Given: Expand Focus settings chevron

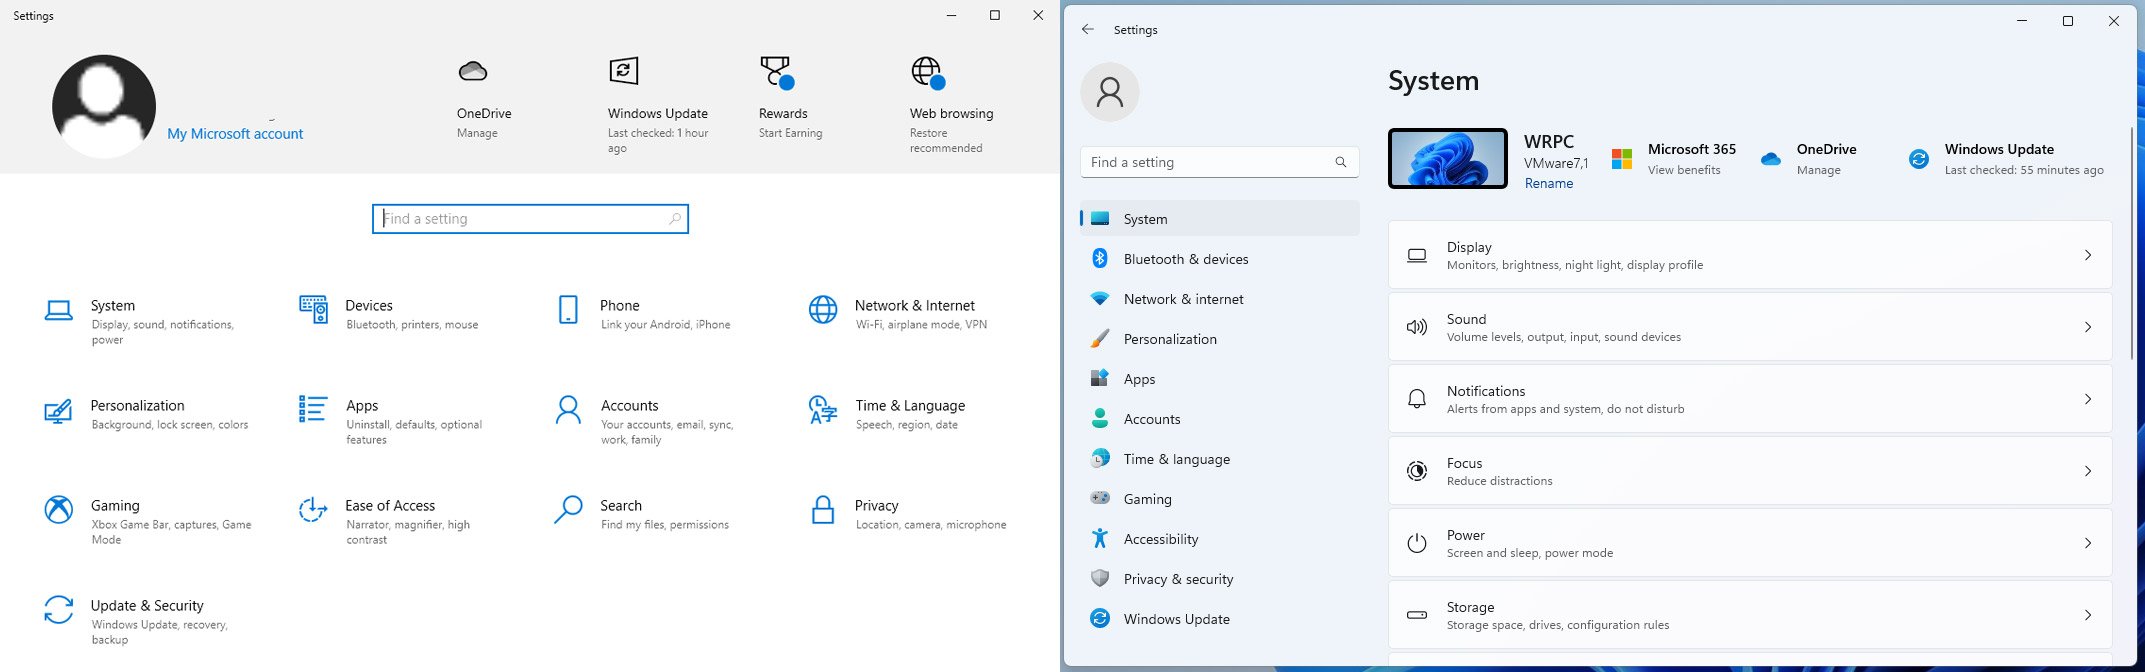Looking at the screenshot, I should click(2088, 471).
